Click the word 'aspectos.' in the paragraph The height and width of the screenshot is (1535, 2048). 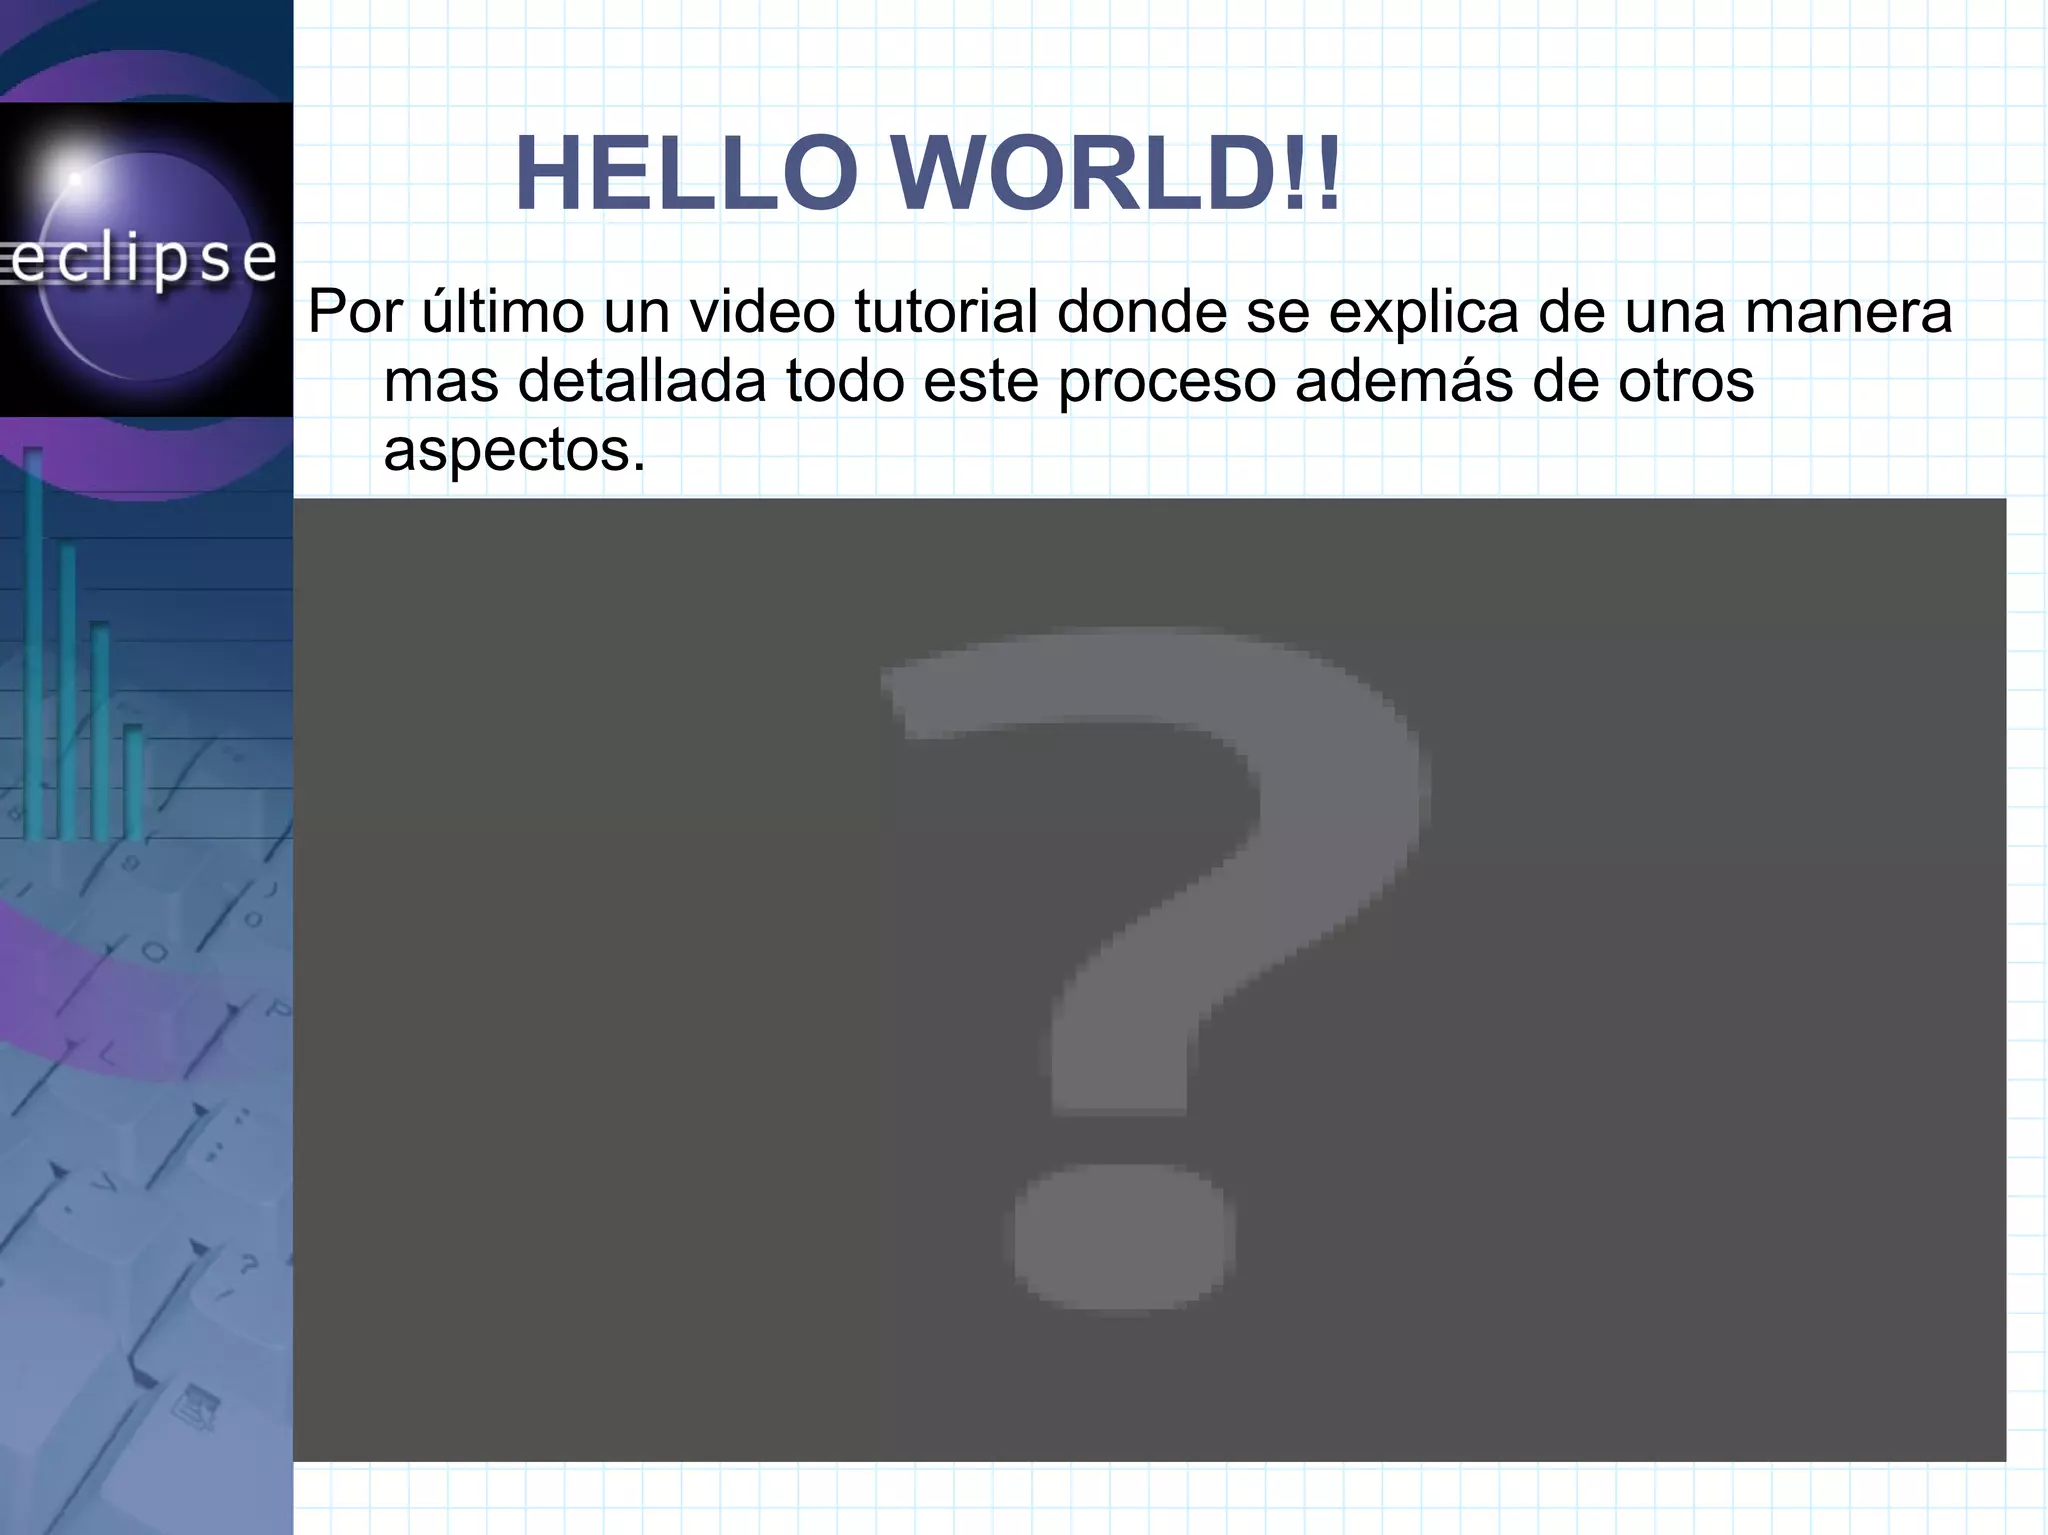(x=515, y=450)
